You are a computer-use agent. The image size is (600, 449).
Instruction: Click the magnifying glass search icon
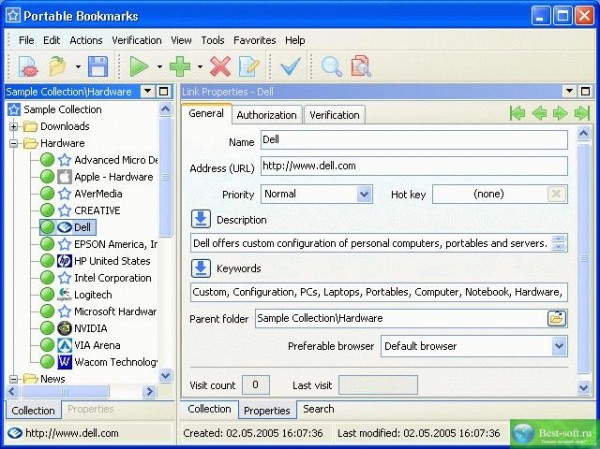pyautogui.click(x=332, y=68)
